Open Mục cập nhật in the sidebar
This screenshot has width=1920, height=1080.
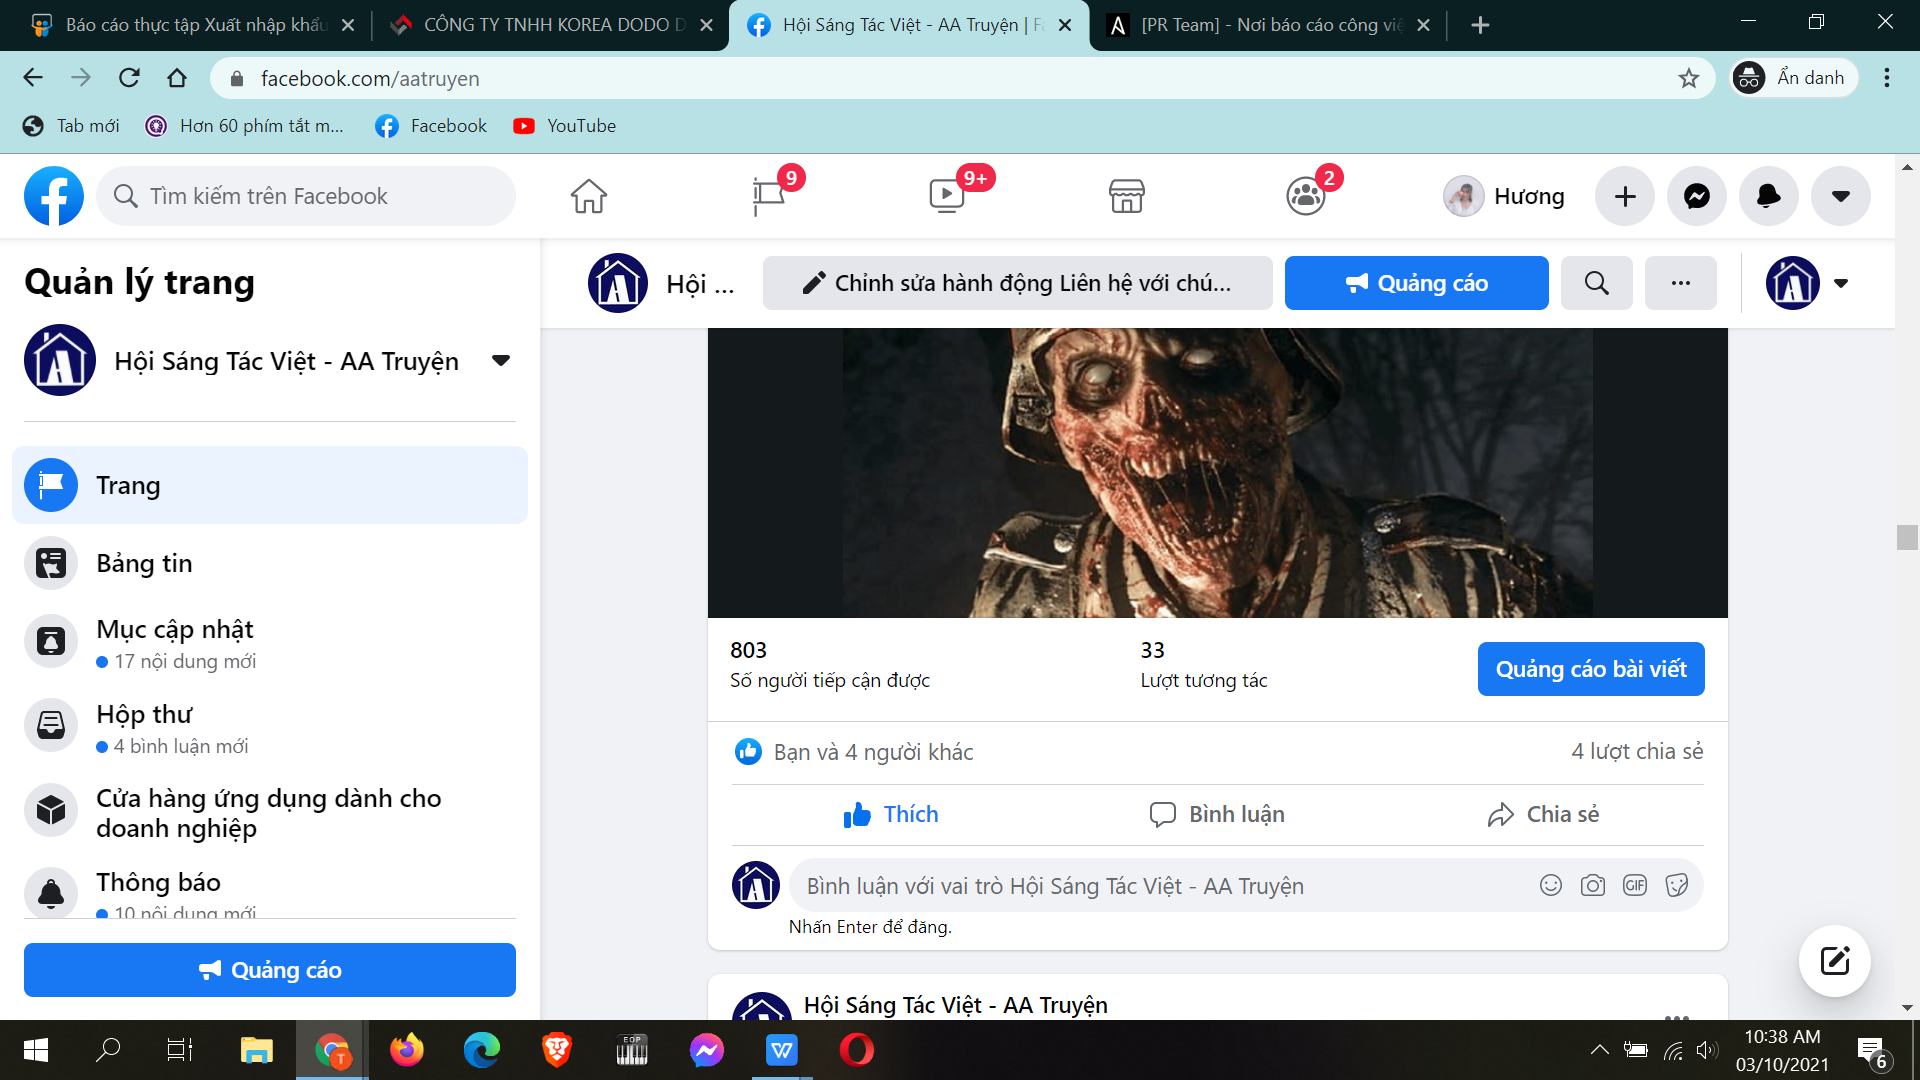click(270, 643)
